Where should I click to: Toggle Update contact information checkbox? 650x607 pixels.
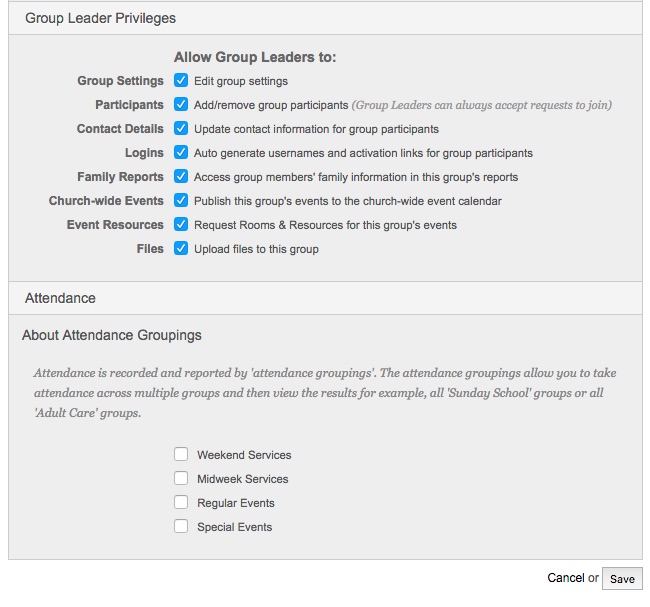(181, 129)
